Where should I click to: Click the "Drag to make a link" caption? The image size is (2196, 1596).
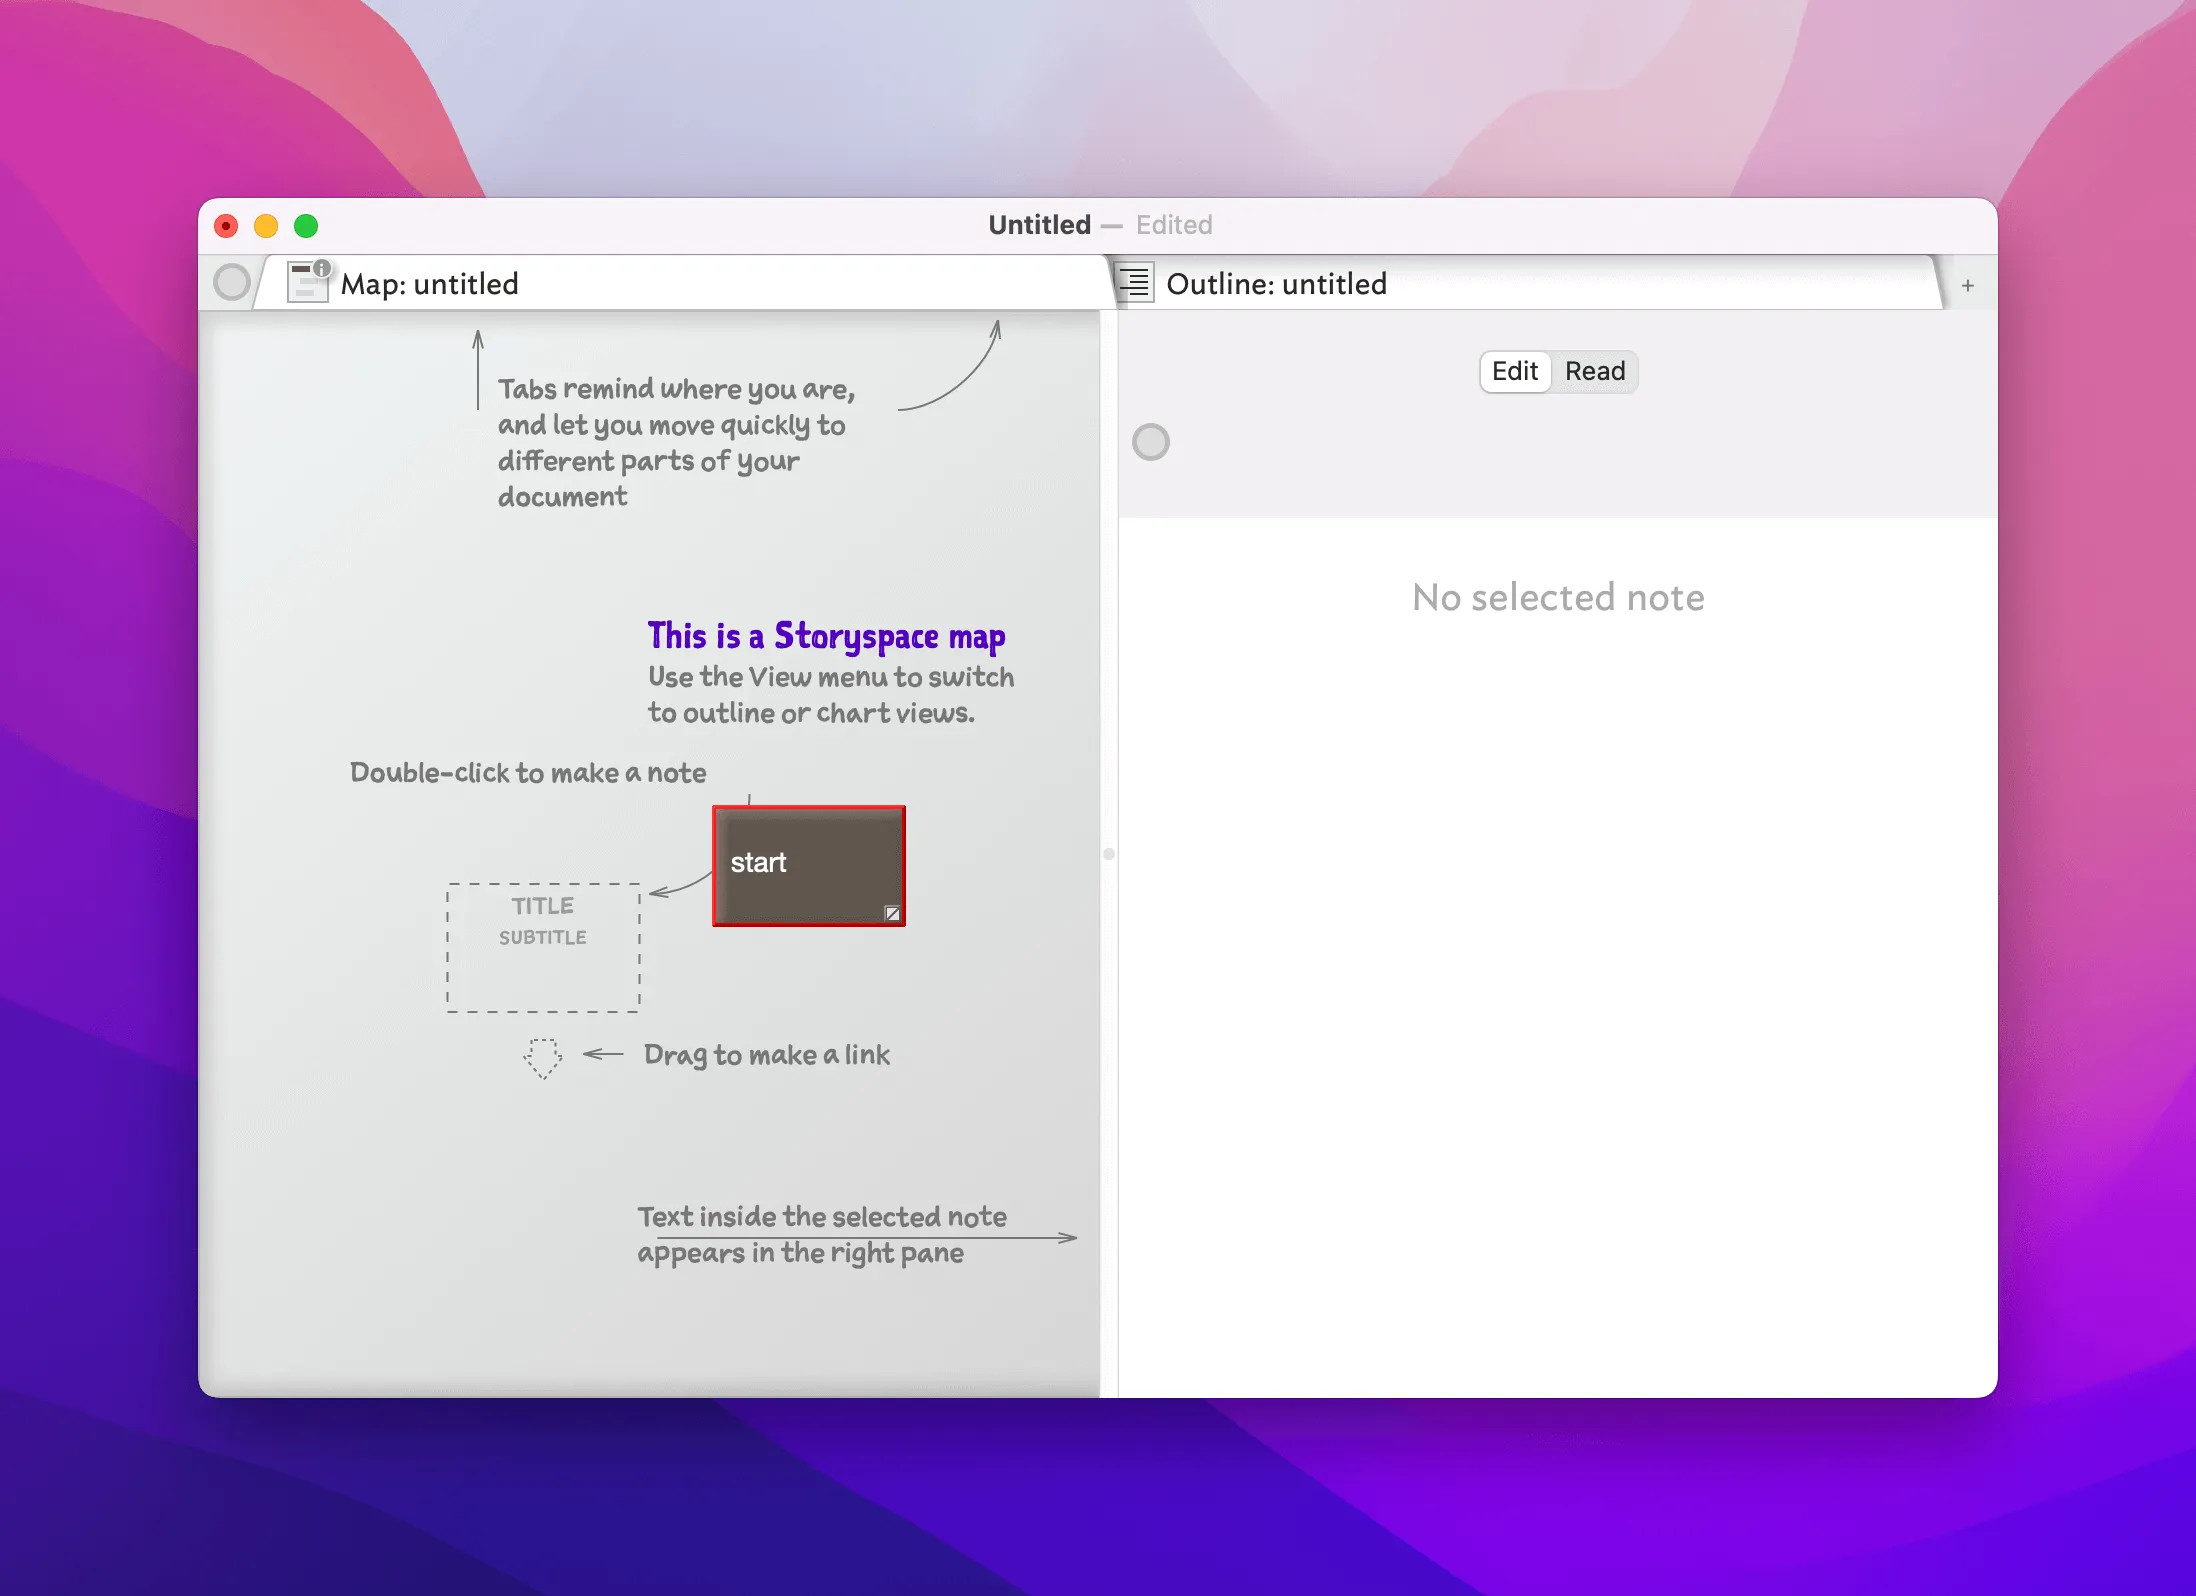point(768,1054)
